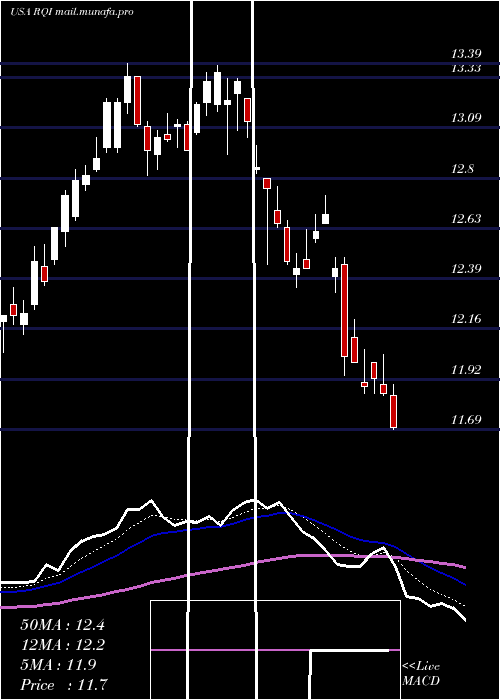Click the USA RQI mail.munafa.pro header text
The width and height of the screenshot is (500, 700).
72,12
